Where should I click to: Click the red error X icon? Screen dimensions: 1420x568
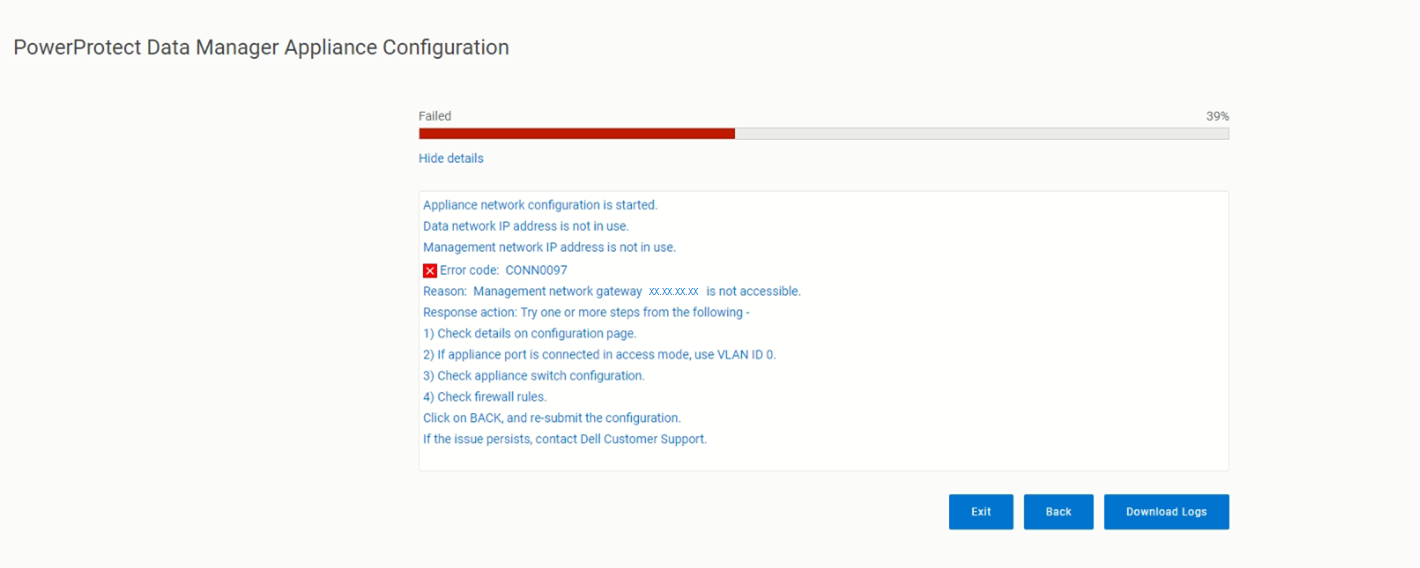(x=430, y=270)
